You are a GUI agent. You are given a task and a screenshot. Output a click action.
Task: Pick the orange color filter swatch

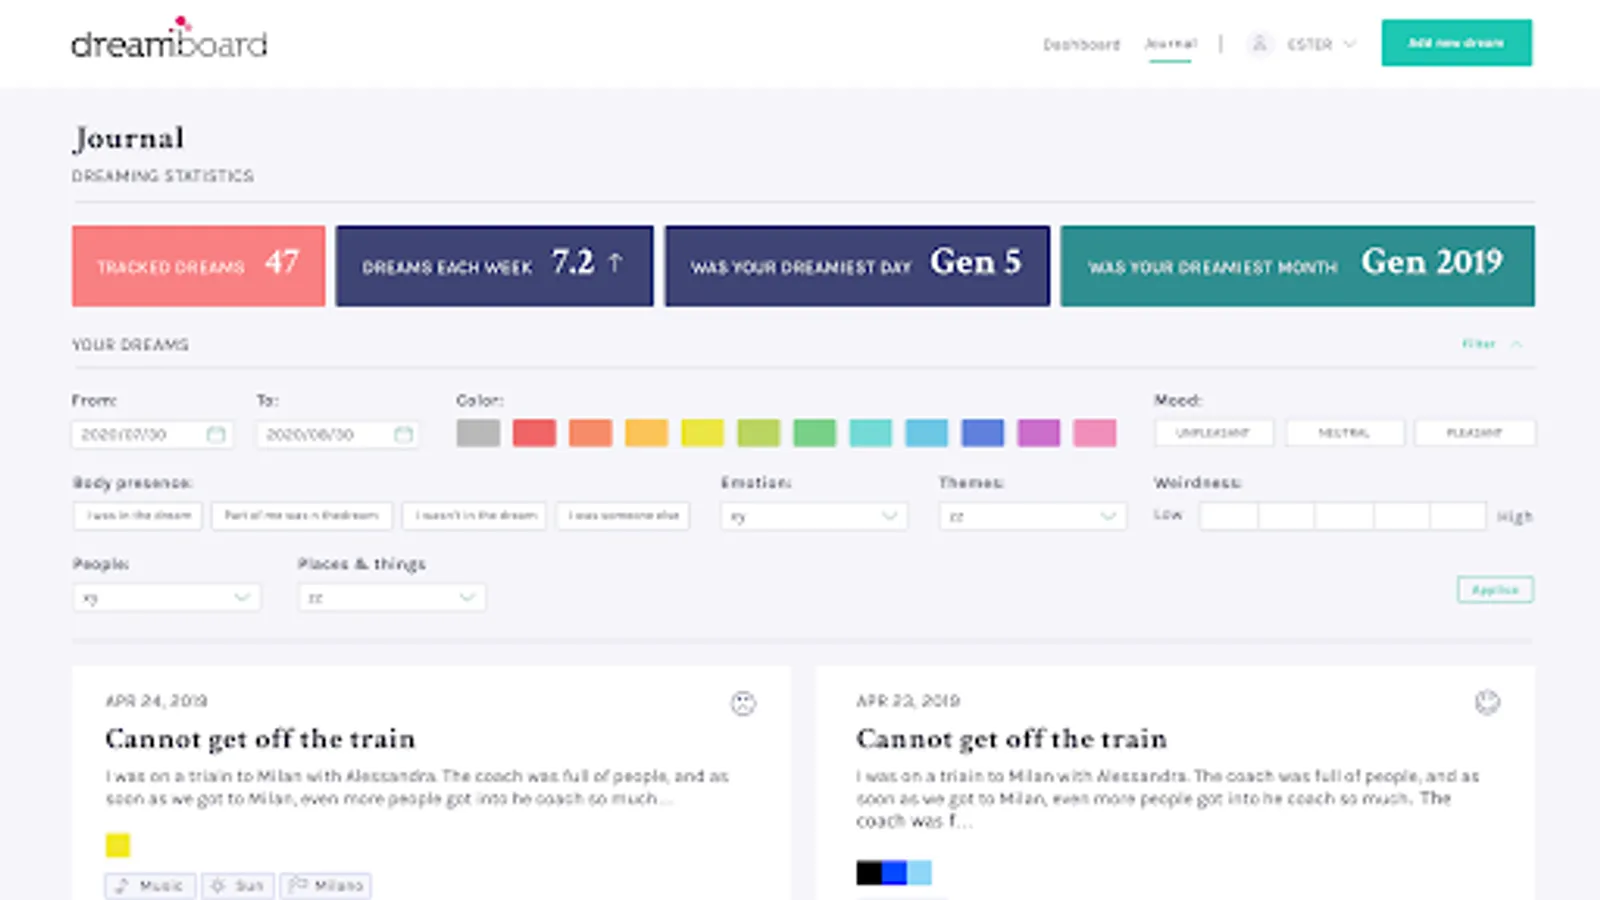[590, 433]
